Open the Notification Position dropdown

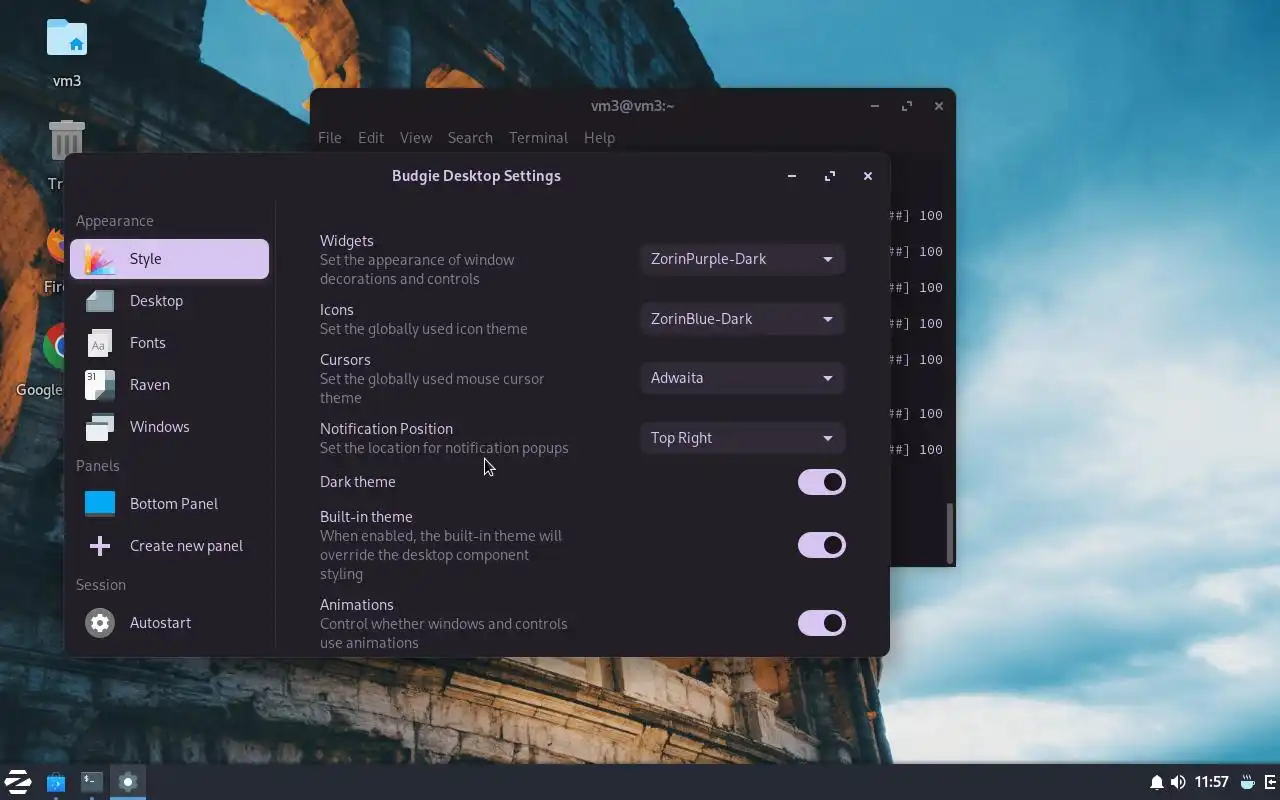point(742,438)
